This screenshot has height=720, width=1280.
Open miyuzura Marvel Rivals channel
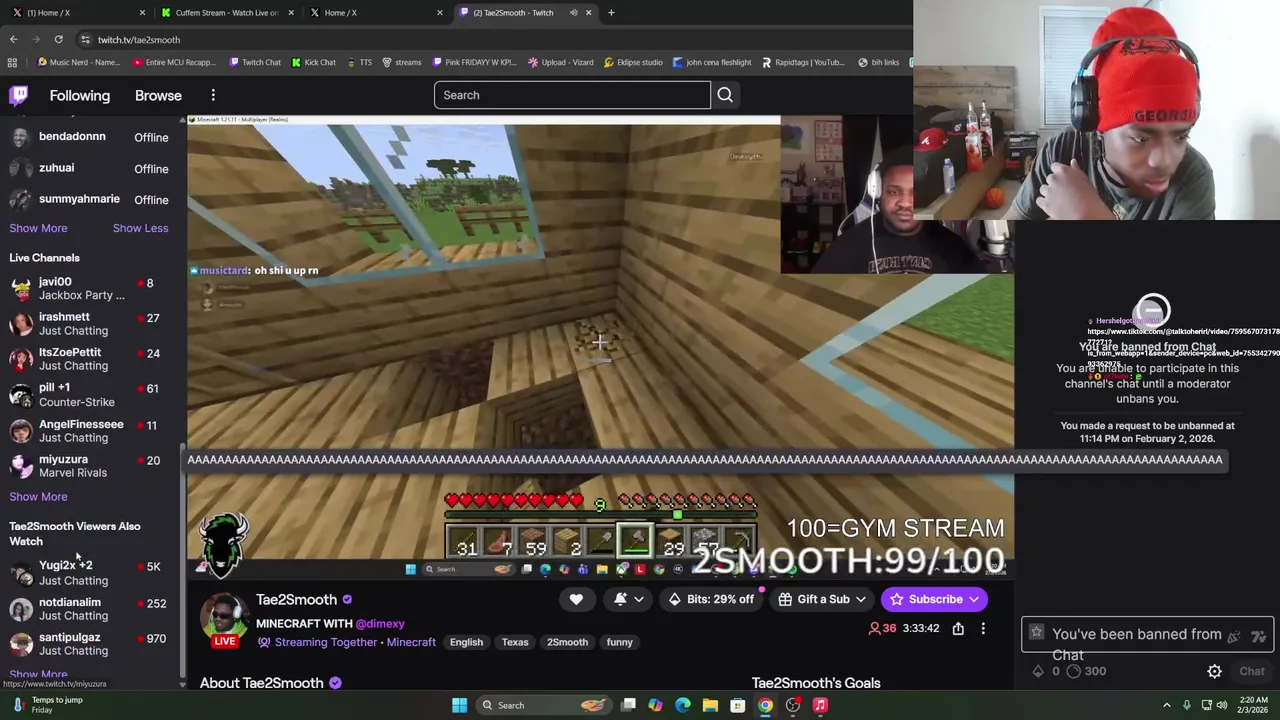pos(92,466)
